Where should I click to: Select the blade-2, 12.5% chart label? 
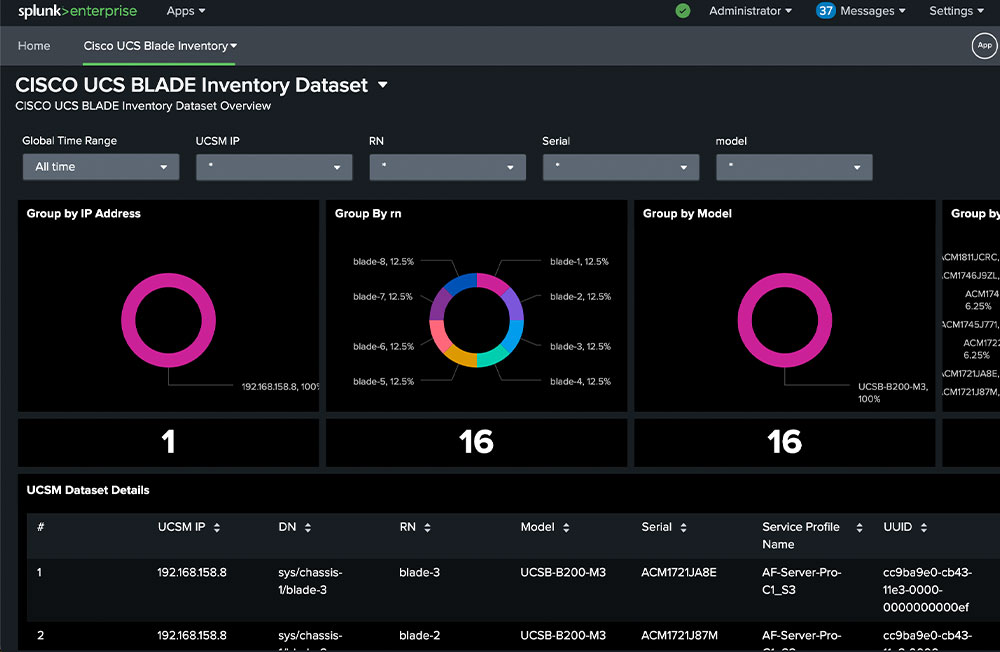coord(580,297)
